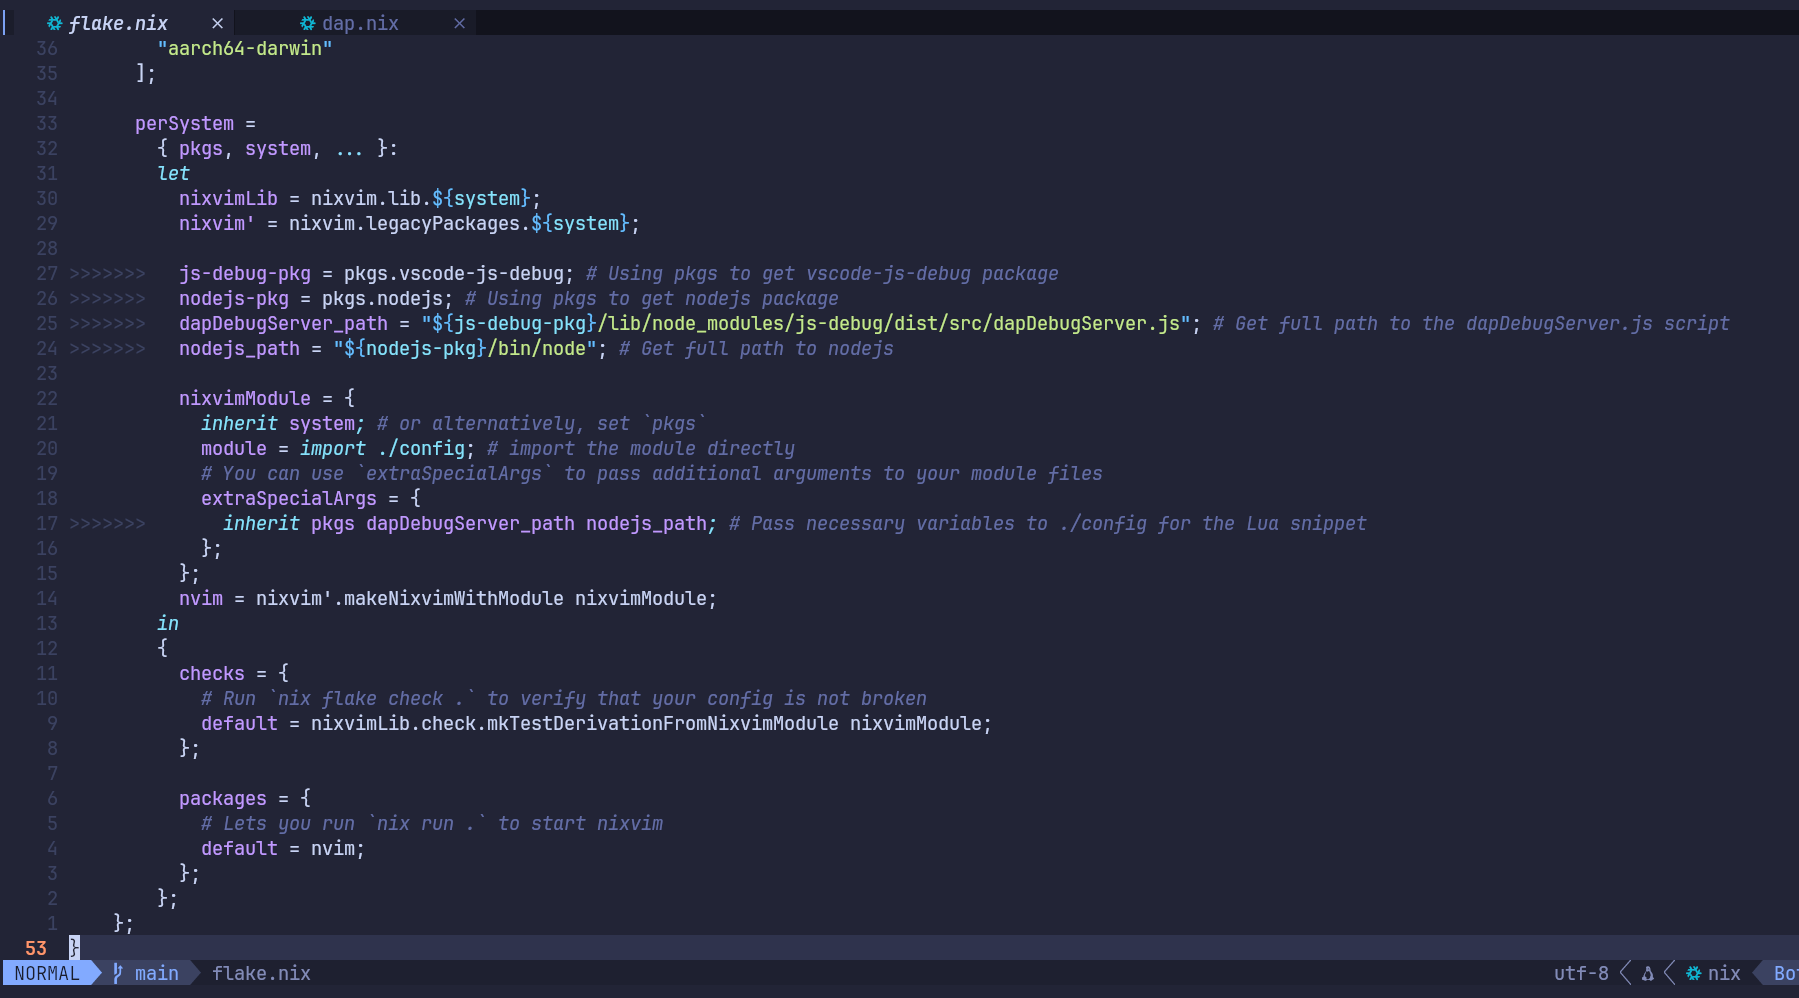Click the nix gear icon on dap.nix tab
This screenshot has height=998, width=1799.
[308, 23]
